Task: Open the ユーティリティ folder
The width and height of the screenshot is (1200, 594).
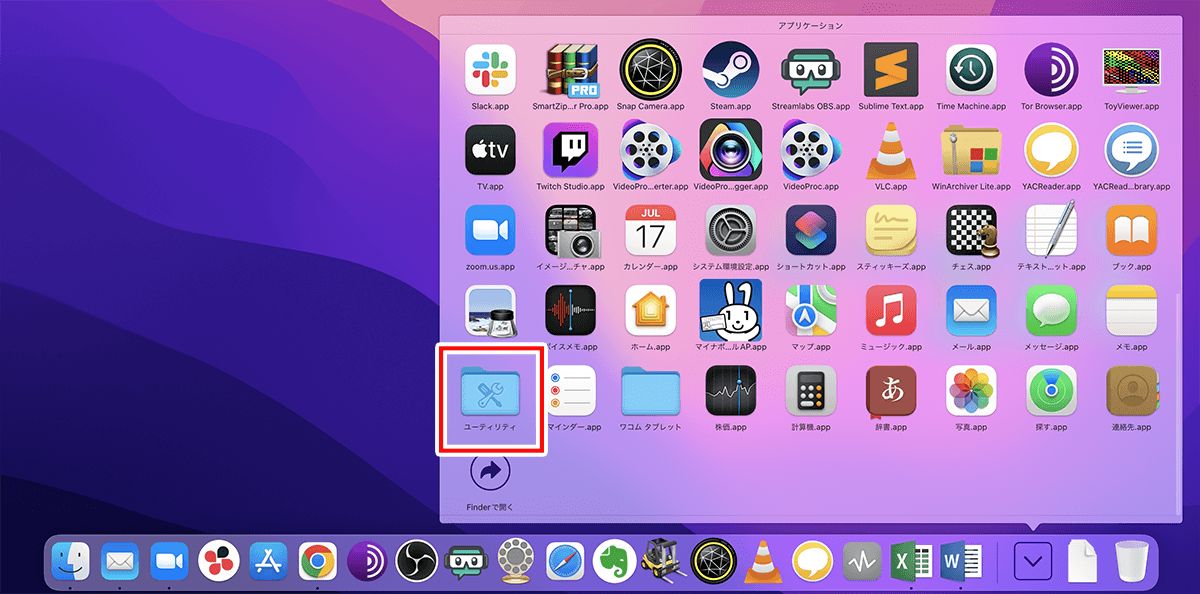Action: (490, 392)
